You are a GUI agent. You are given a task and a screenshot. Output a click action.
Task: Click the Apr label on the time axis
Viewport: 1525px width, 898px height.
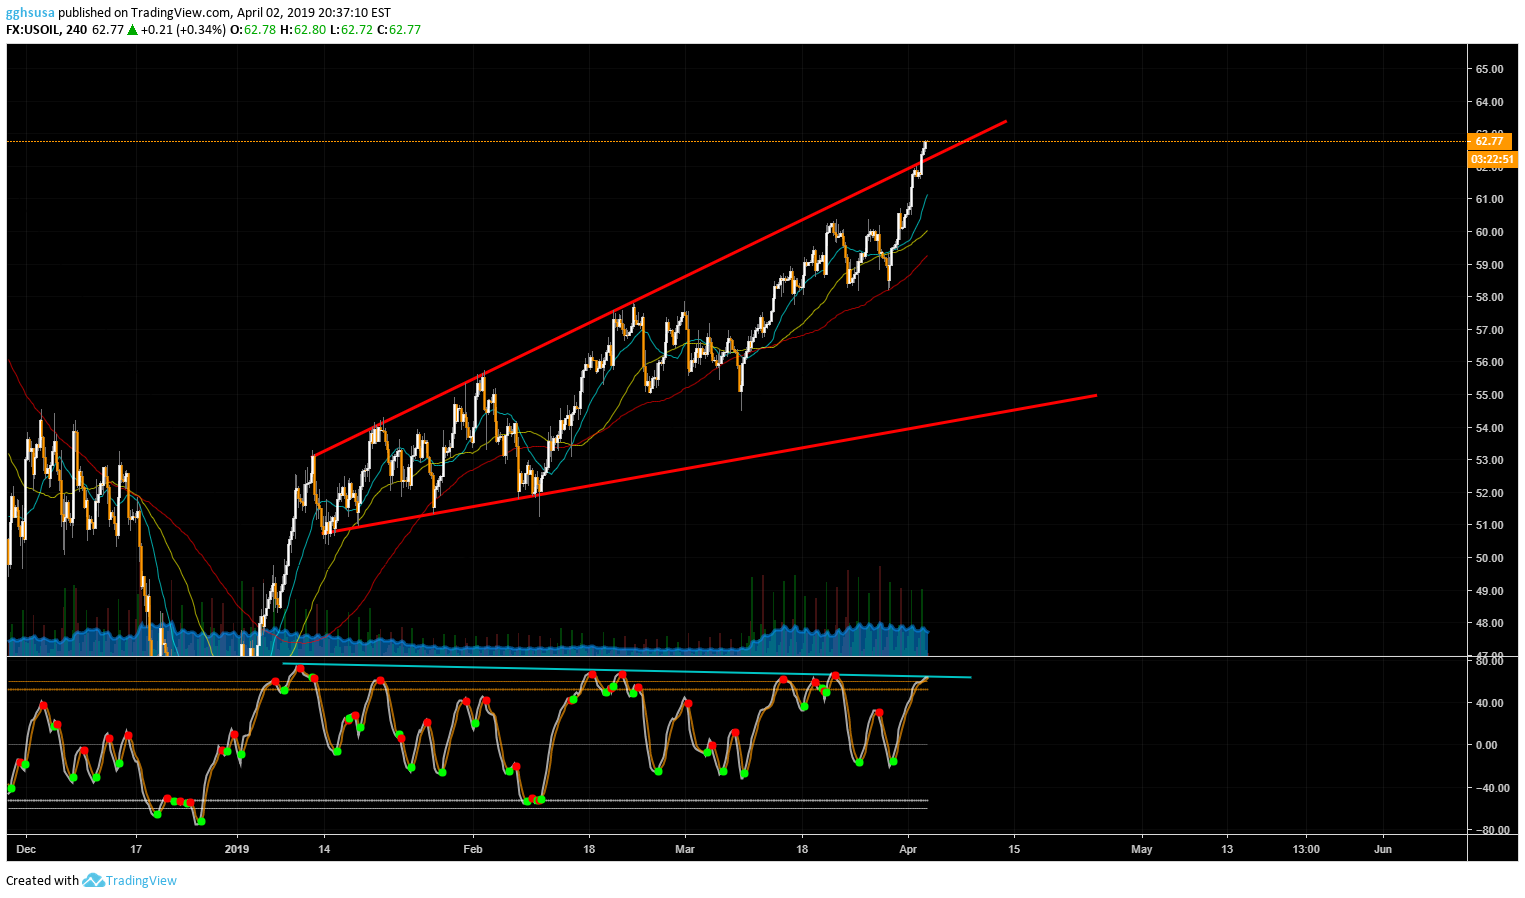908,849
